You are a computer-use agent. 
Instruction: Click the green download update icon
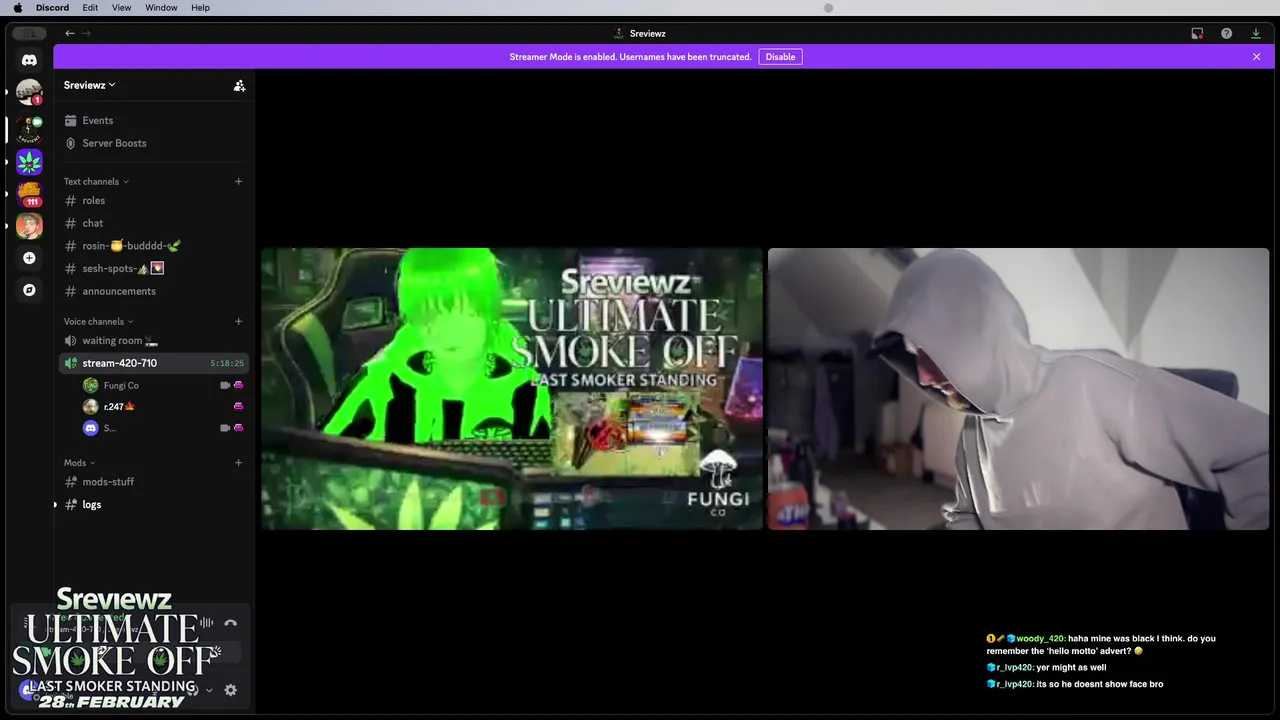point(1256,33)
